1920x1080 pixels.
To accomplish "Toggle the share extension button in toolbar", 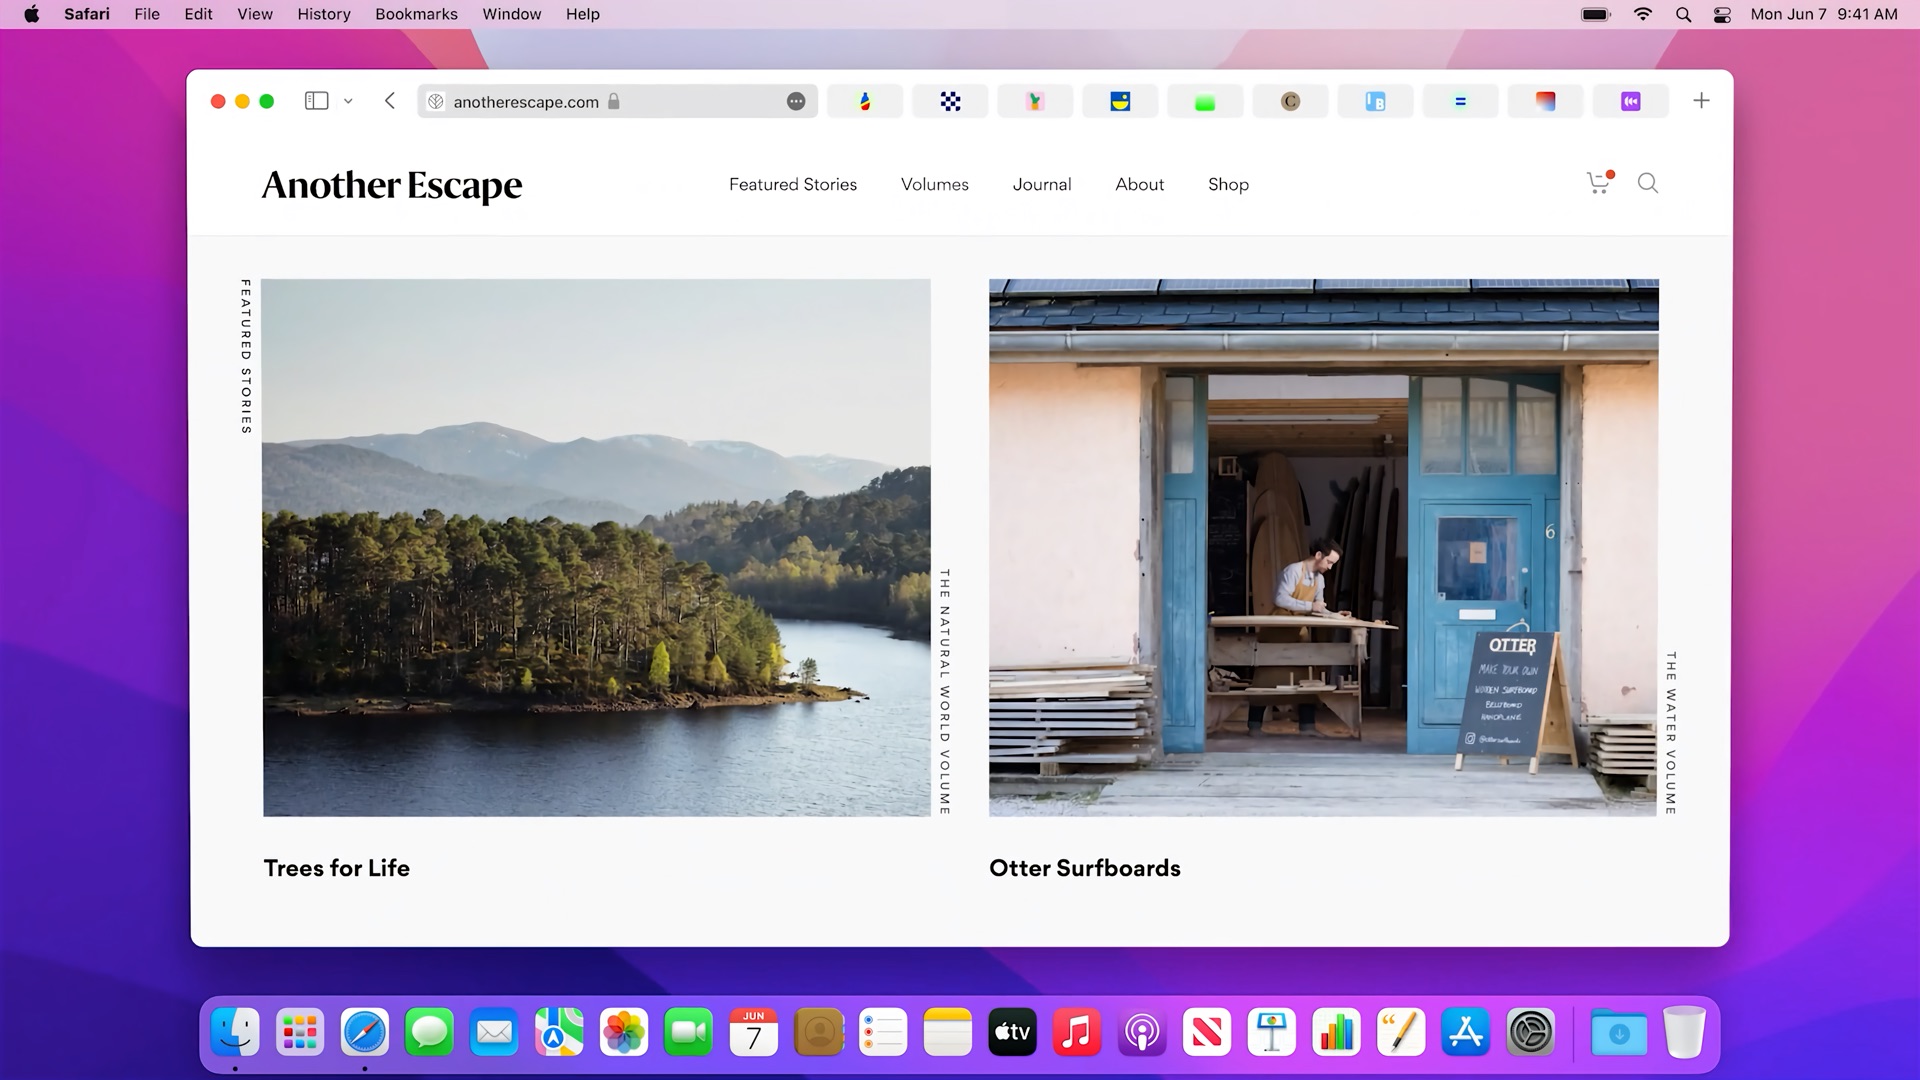I will click(x=795, y=102).
